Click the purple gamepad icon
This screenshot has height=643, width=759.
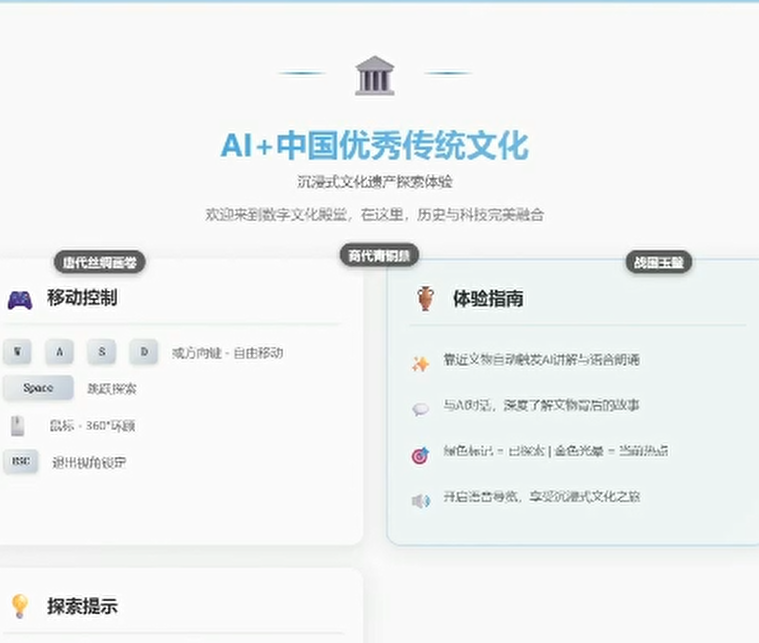click(x=20, y=299)
